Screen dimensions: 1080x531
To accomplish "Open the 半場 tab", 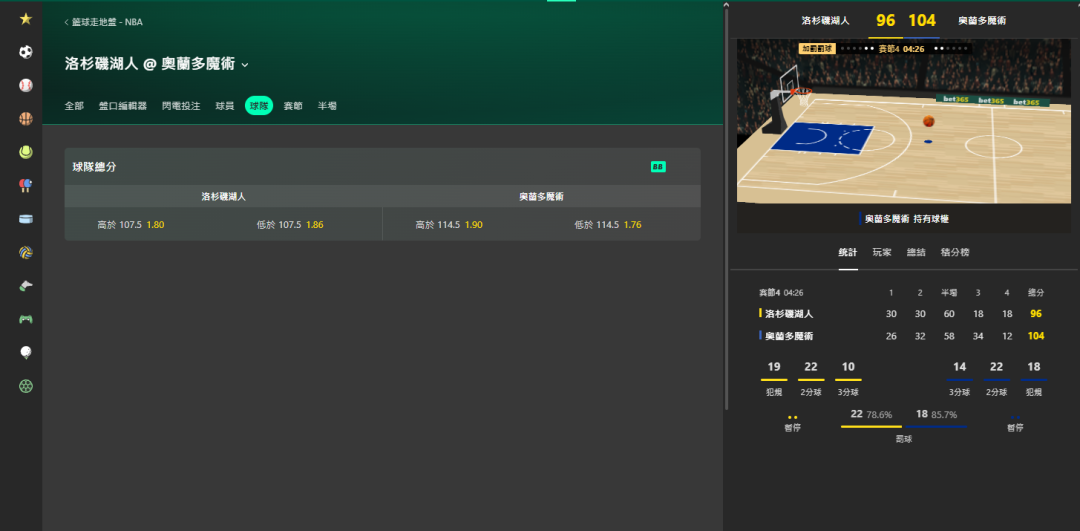I will (327, 106).
